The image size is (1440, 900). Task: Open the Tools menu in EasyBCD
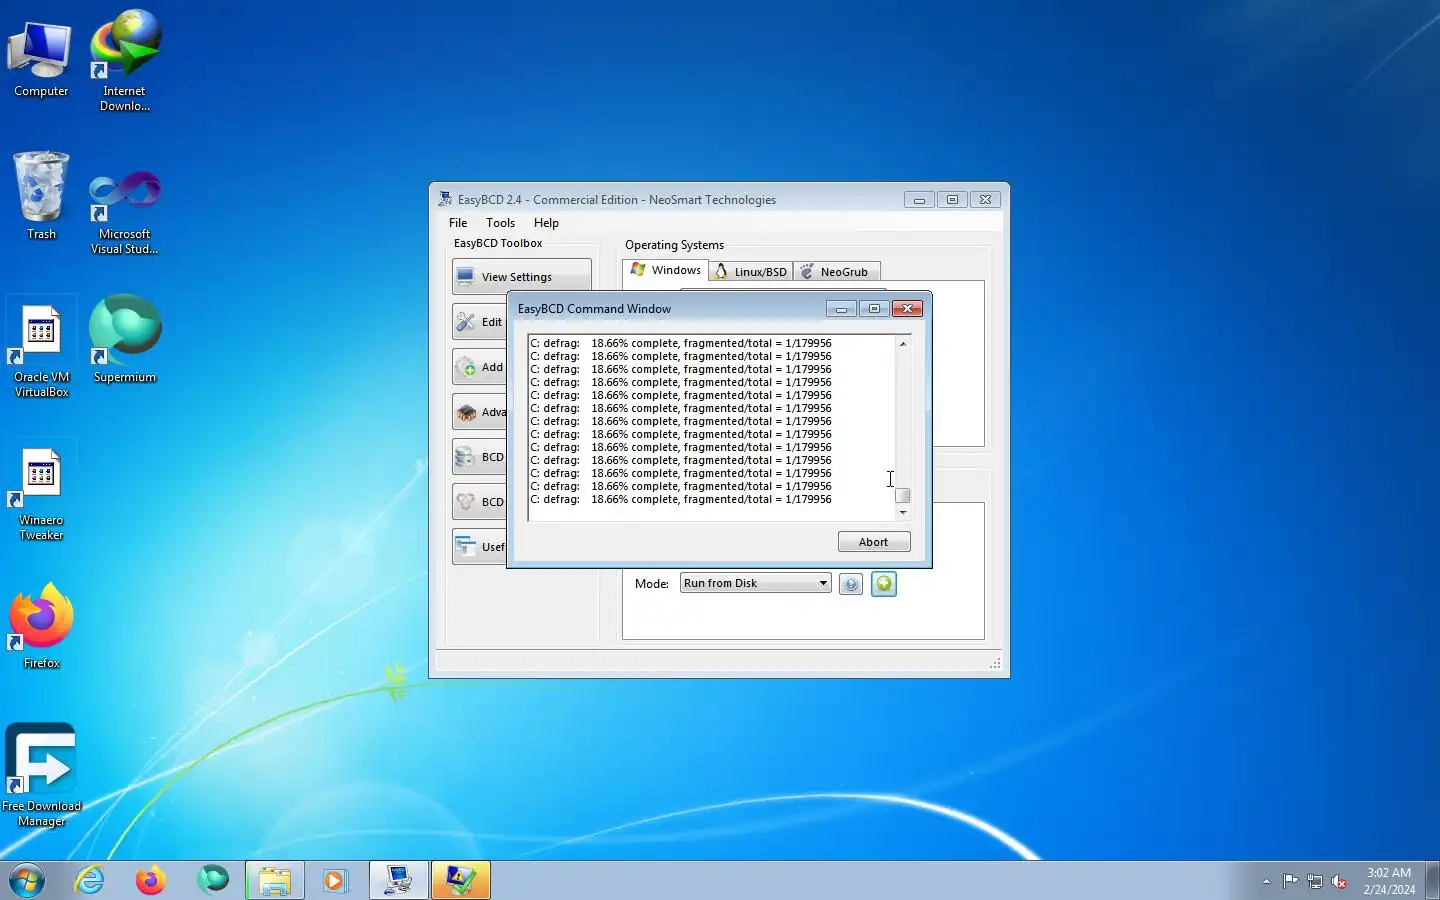(500, 223)
